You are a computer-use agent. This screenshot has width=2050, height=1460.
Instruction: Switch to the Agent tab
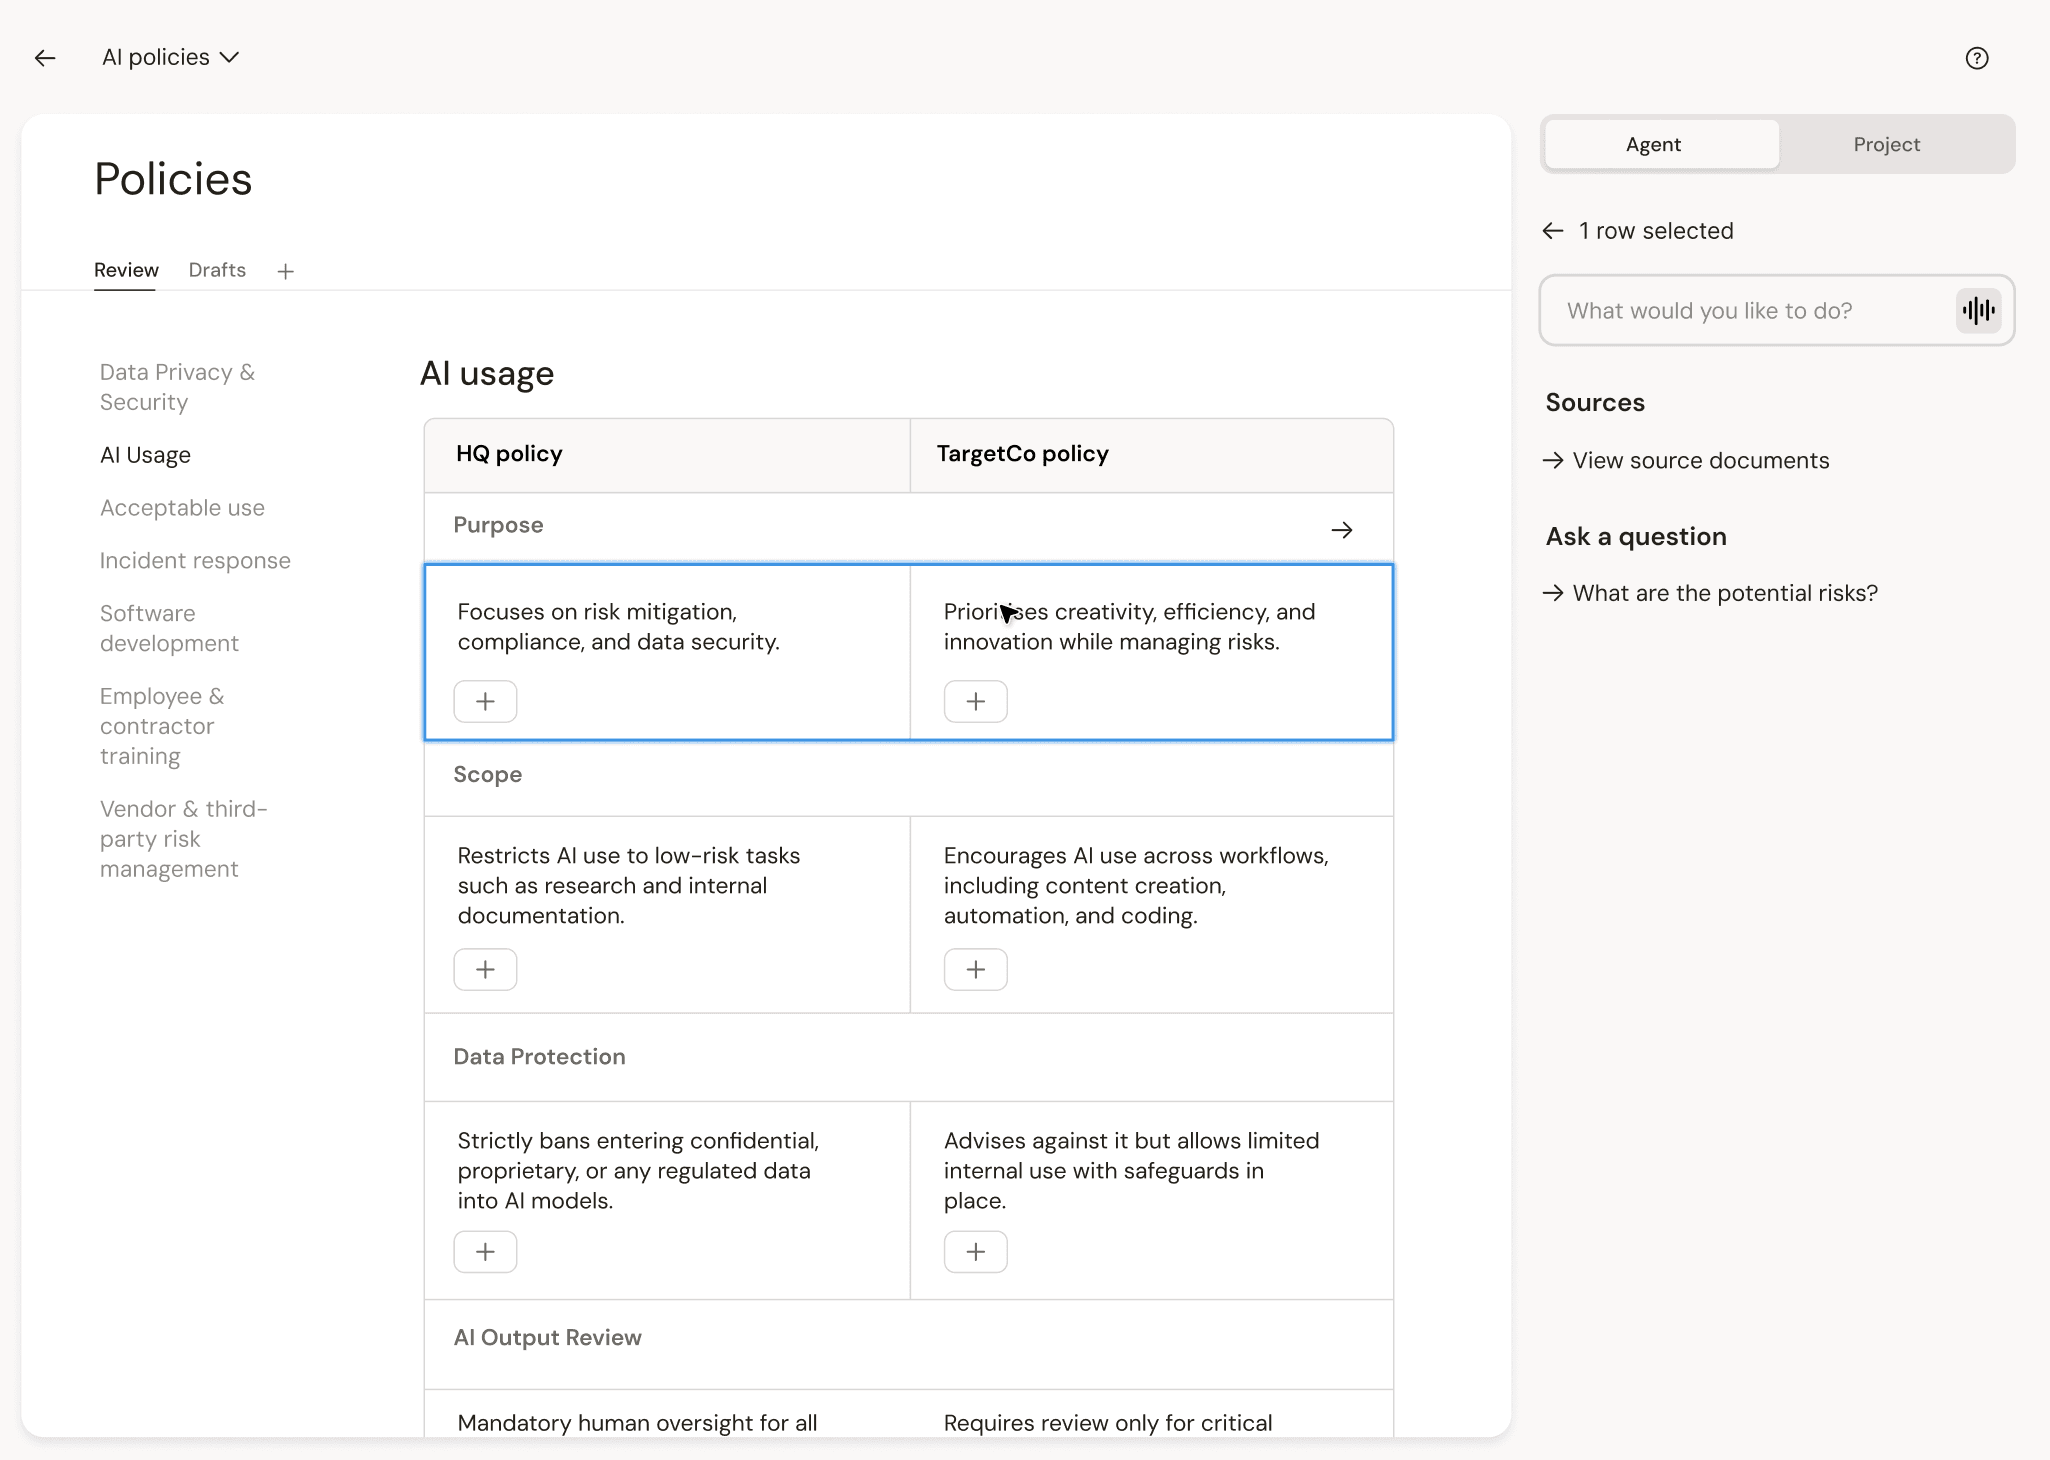coord(1662,145)
